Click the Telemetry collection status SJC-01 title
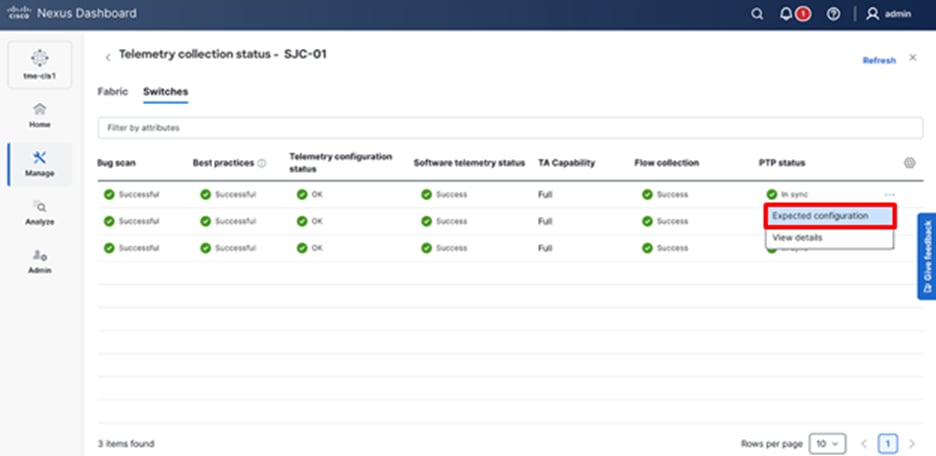Image resolution: width=936 pixels, height=456 pixels. [223, 54]
